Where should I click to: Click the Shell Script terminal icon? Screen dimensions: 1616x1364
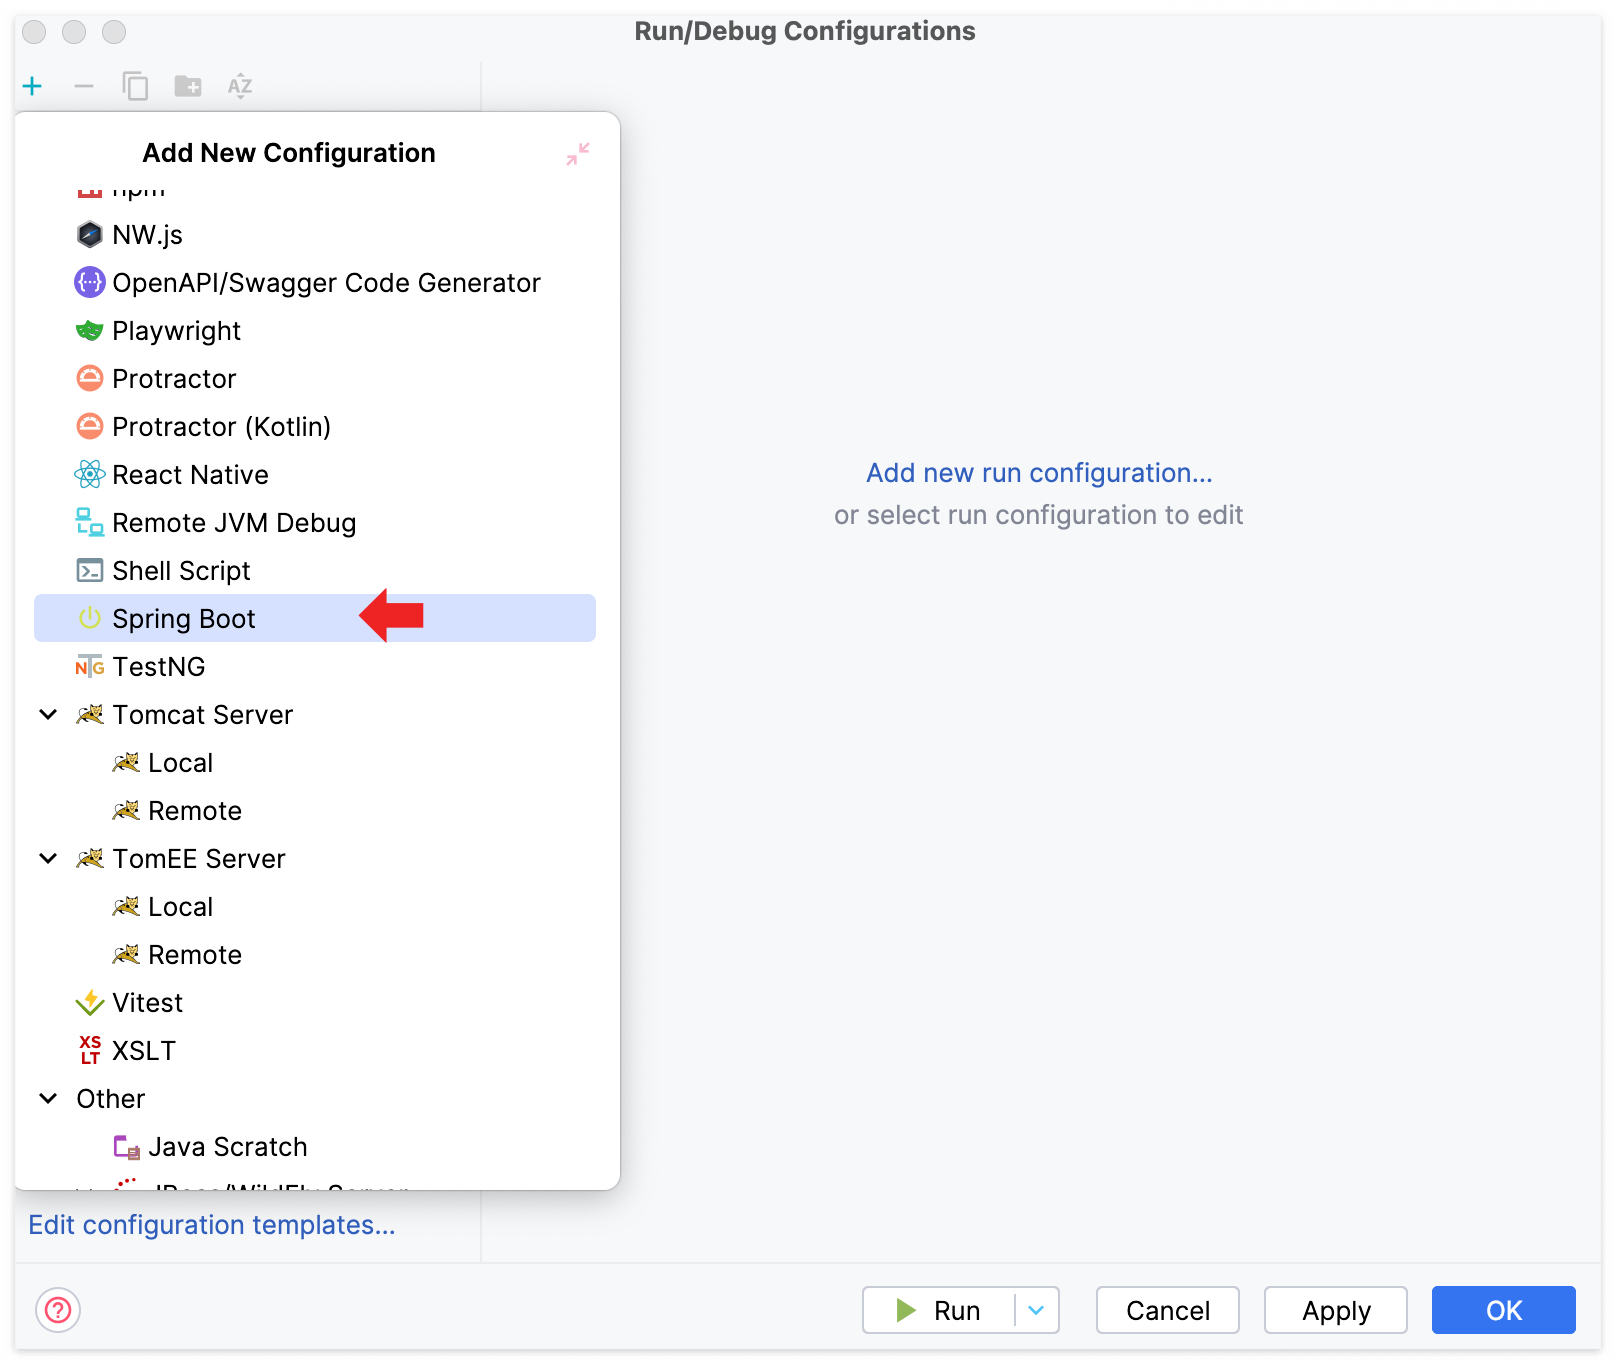[x=90, y=571]
